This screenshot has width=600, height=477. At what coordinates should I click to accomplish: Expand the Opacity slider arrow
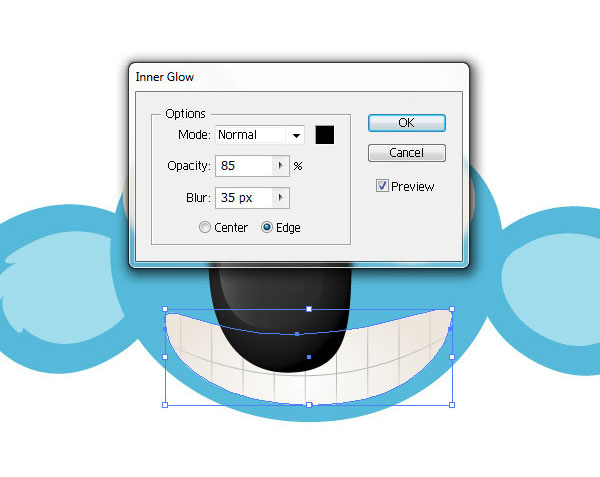point(281,166)
